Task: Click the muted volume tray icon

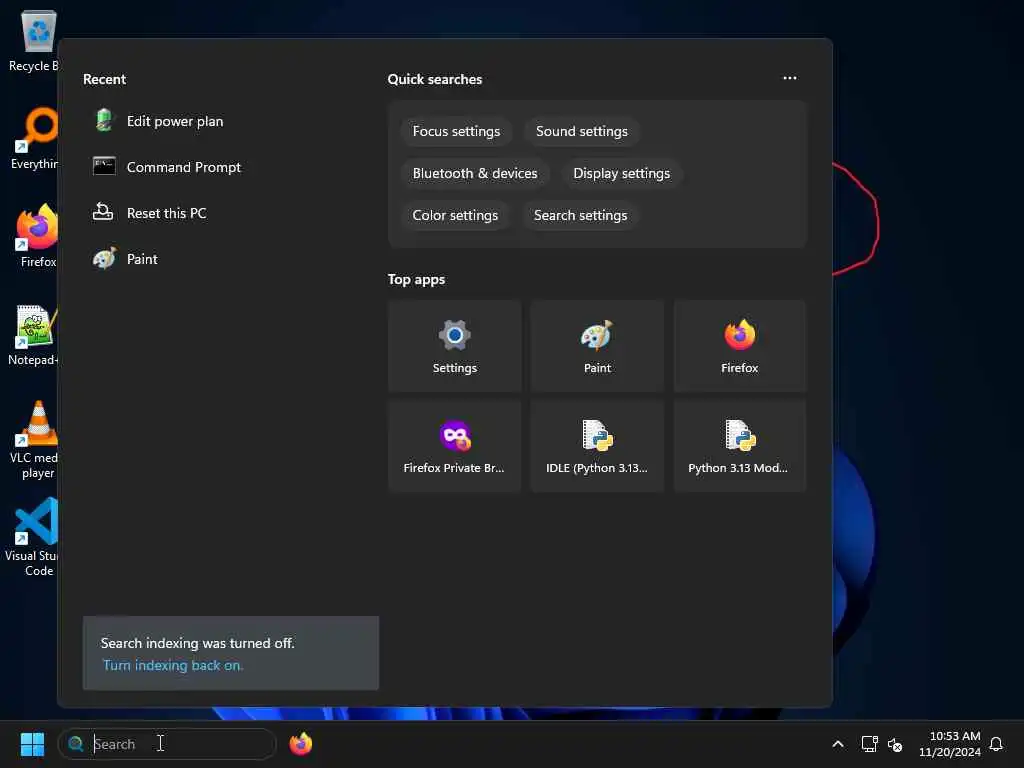Action: [895, 744]
